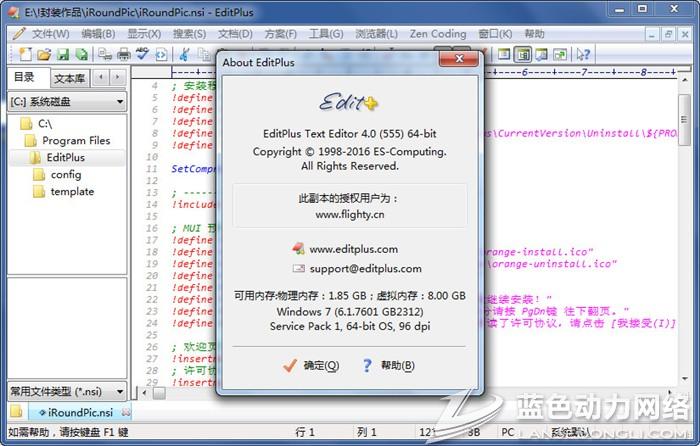
Task: Open the Zen Coding menu
Action: (x=438, y=34)
